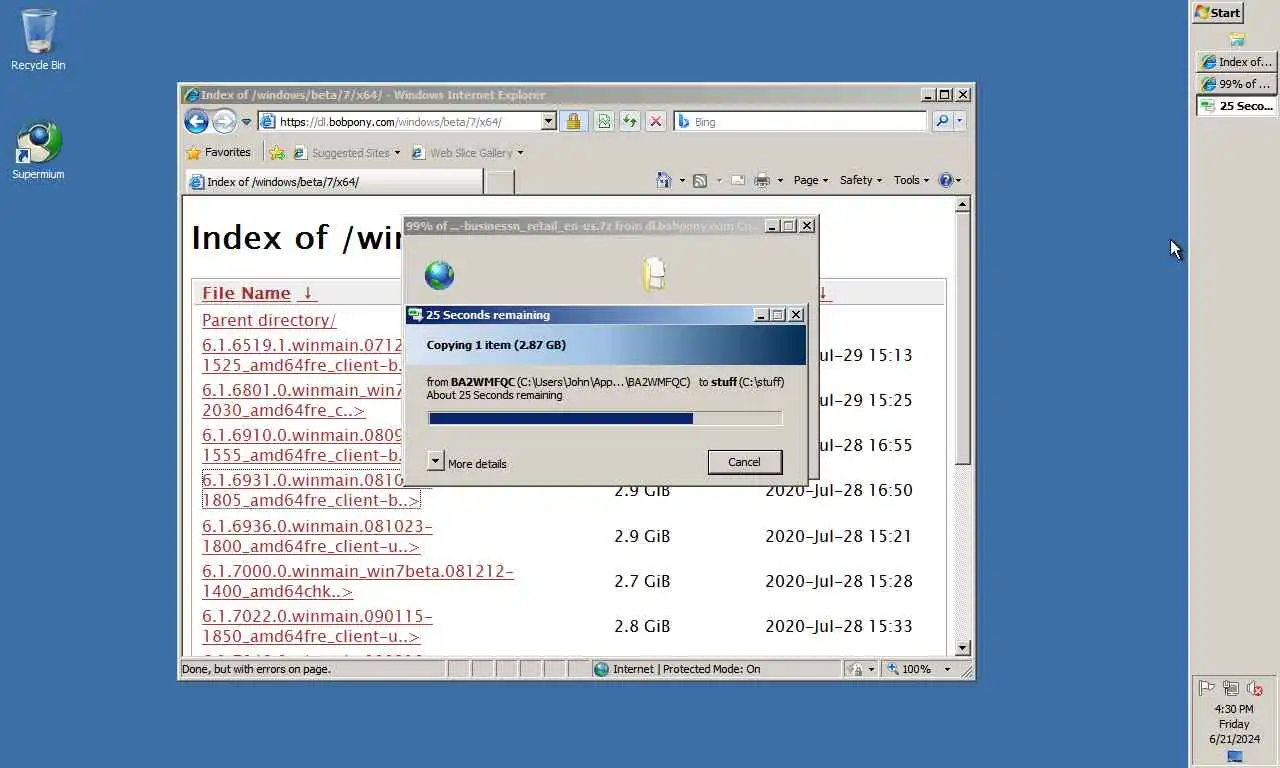Open the 6.1.6801.0.winmain_win7 file link
The image size is (1280, 768).
302,400
